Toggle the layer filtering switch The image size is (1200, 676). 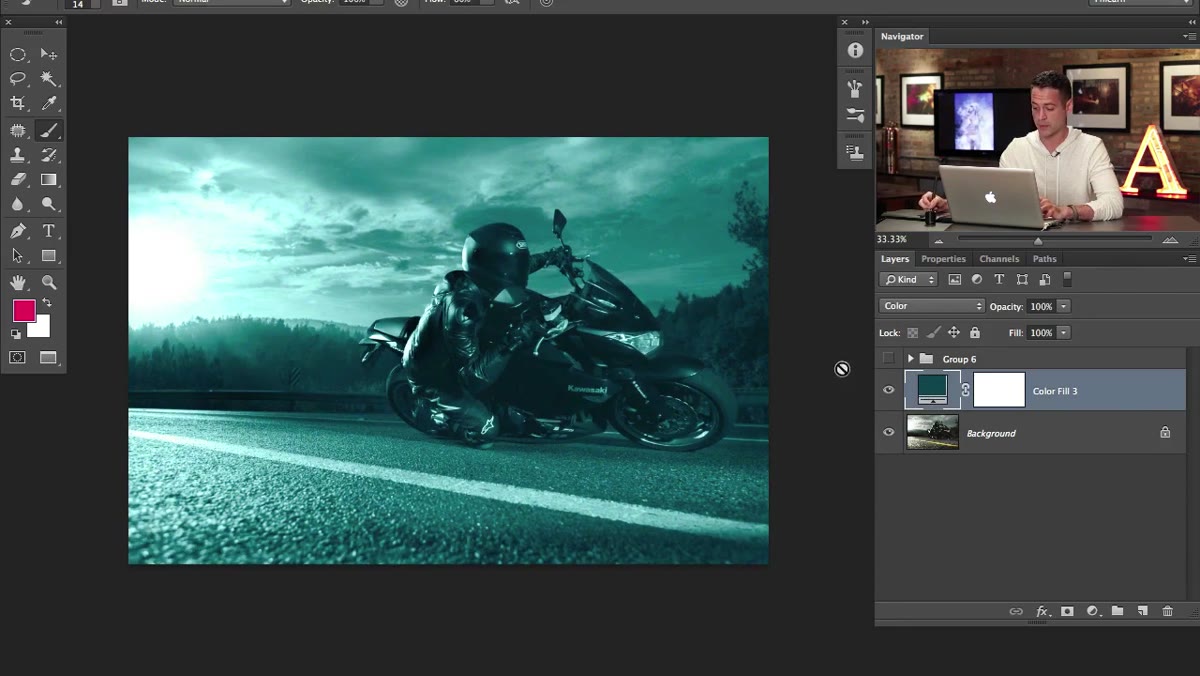pyautogui.click(x=1067, y=280)
